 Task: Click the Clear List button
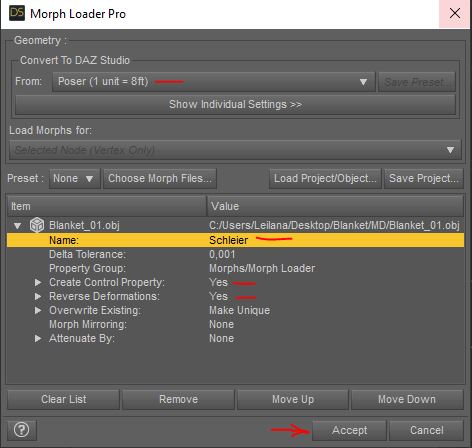tap(63, 399)
